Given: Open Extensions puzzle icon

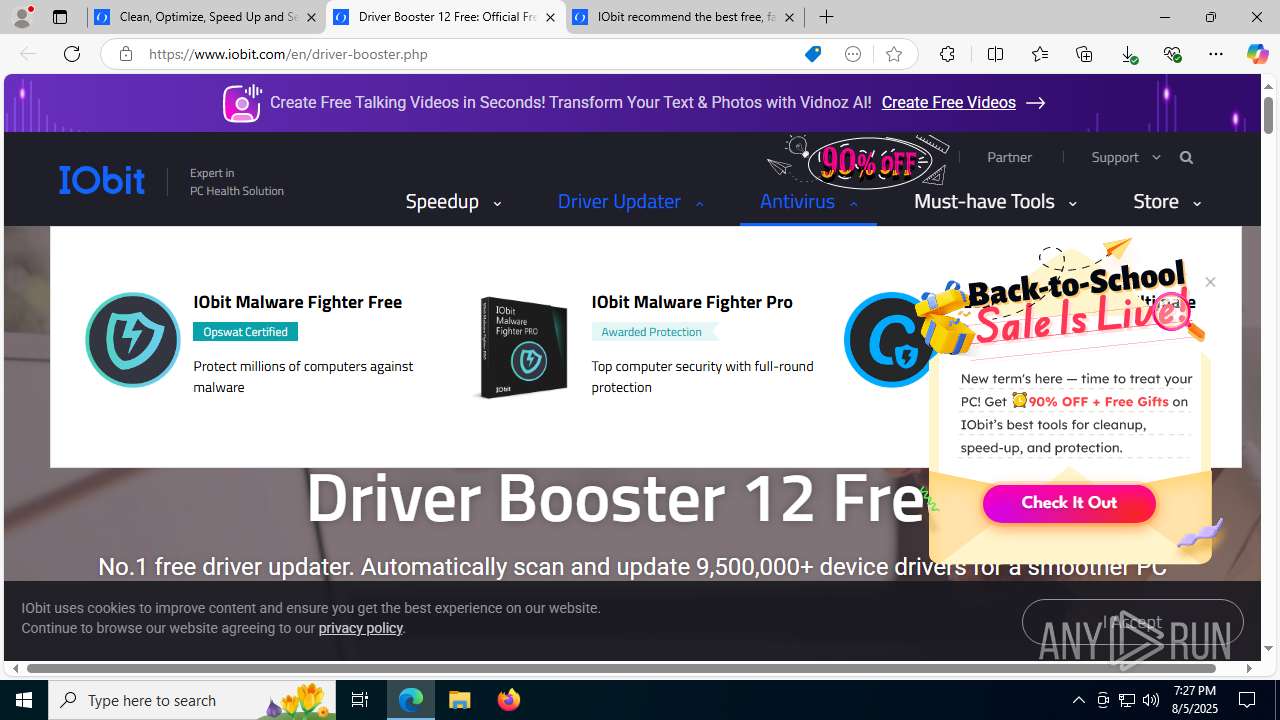Looking at the screenshot, I should pyautogui.click(x=947, y=54).
